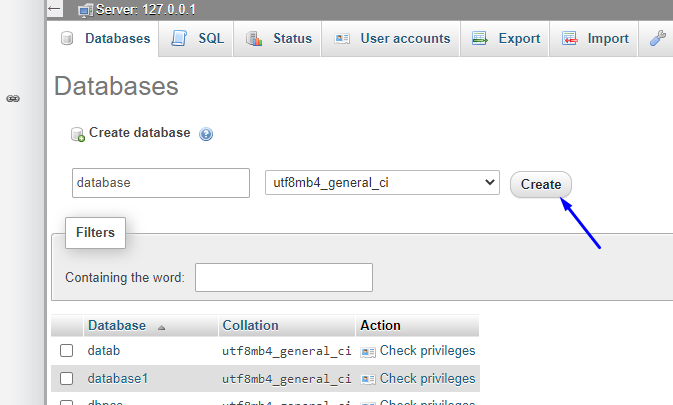
Task: Click the Create database cylinder icon
Action: [78, 134]
